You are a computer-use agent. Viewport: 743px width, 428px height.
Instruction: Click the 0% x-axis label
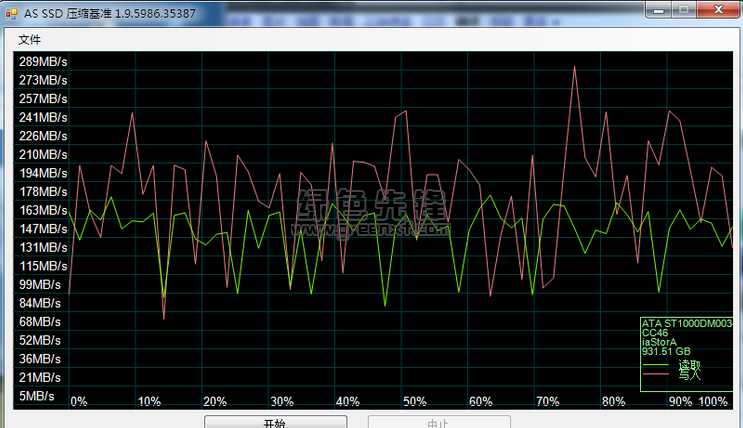pos(79,401)
